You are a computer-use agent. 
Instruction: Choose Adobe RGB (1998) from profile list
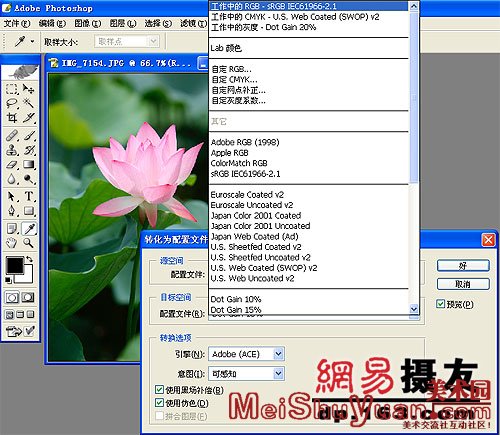pyautogui.click(x=245, y=142)
